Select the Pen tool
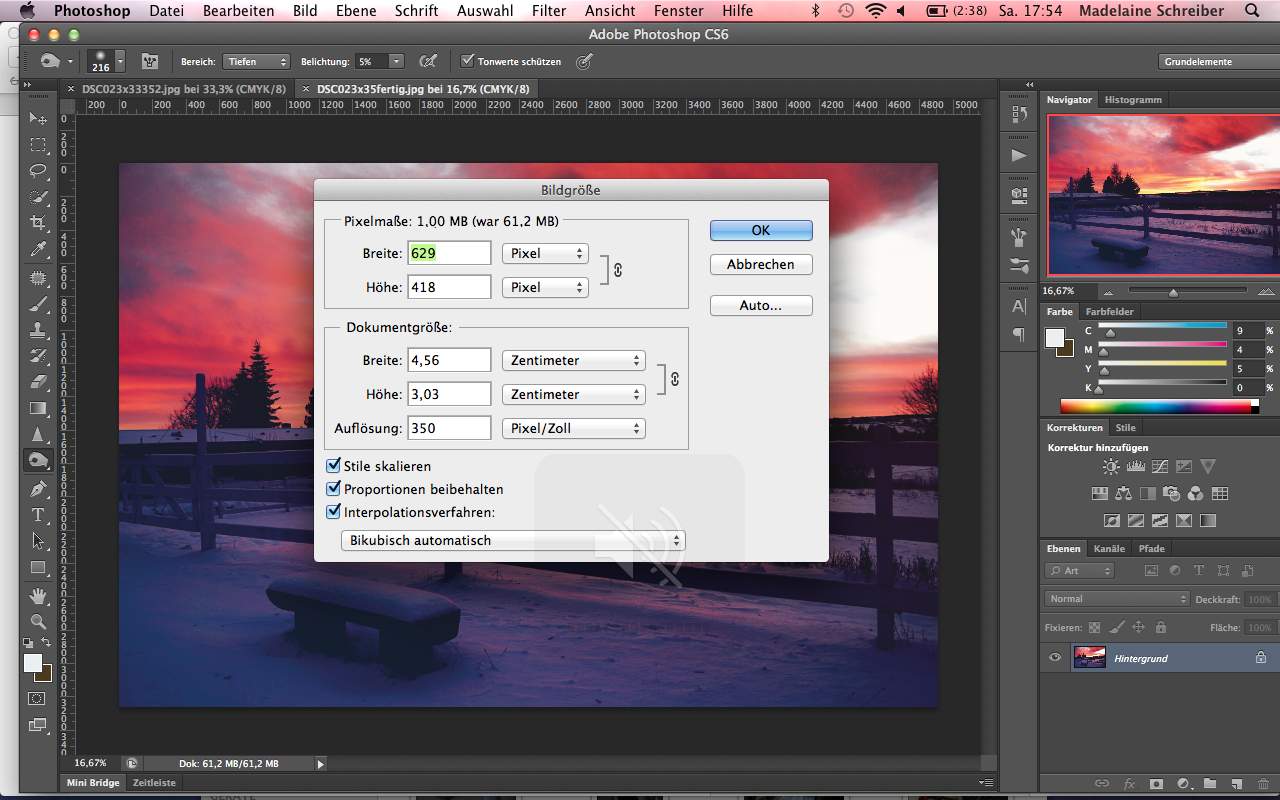This screenshot has height=800, width=1280. pyautogui.click(x=38, y=488)
